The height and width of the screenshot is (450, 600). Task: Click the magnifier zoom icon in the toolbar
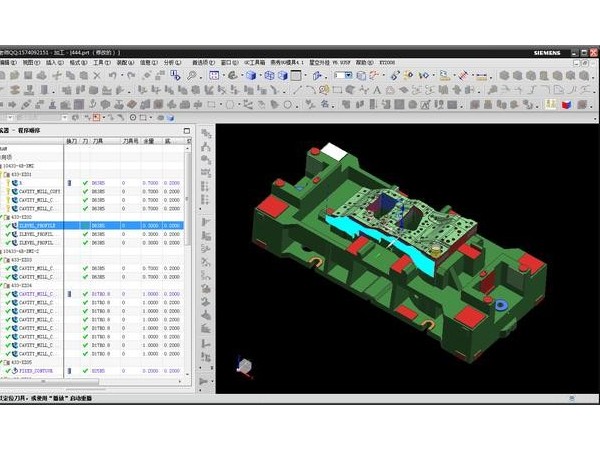click(x=192, y=74)
